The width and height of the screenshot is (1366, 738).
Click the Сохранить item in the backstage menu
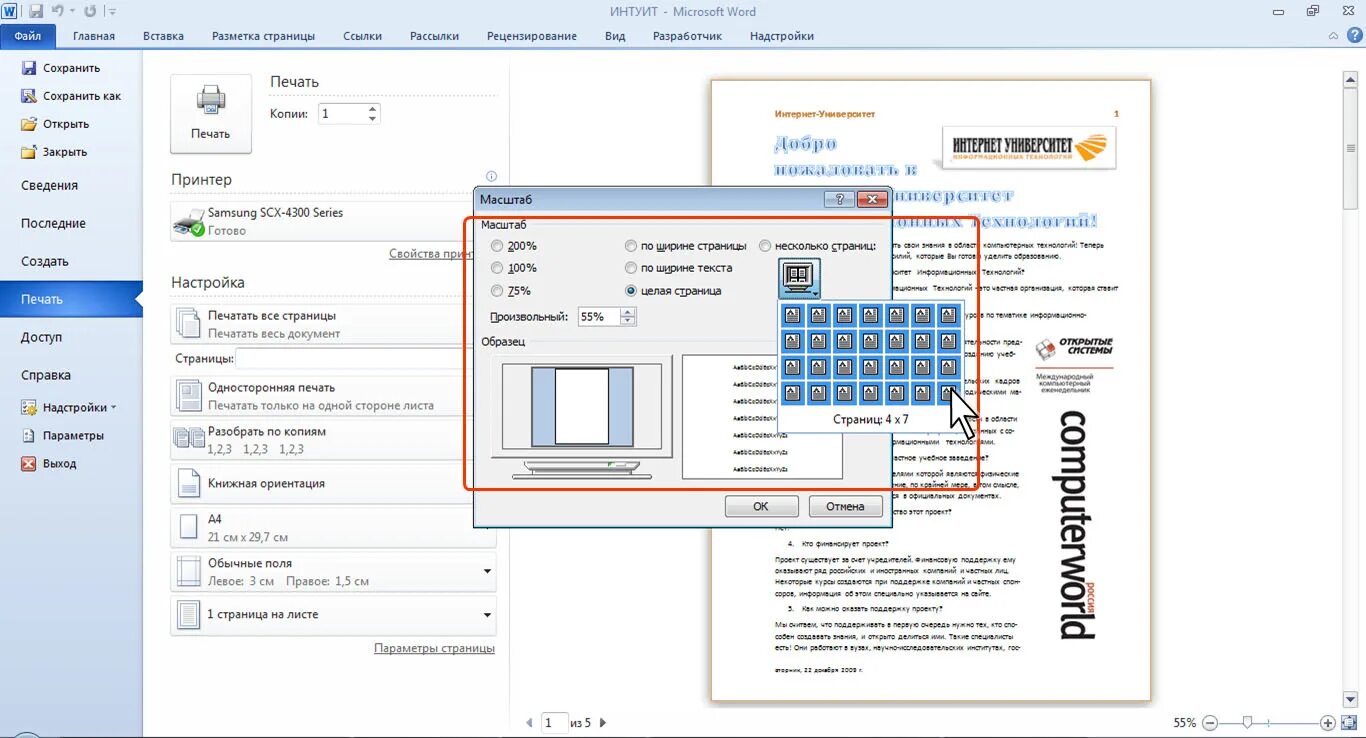[61, 68]
